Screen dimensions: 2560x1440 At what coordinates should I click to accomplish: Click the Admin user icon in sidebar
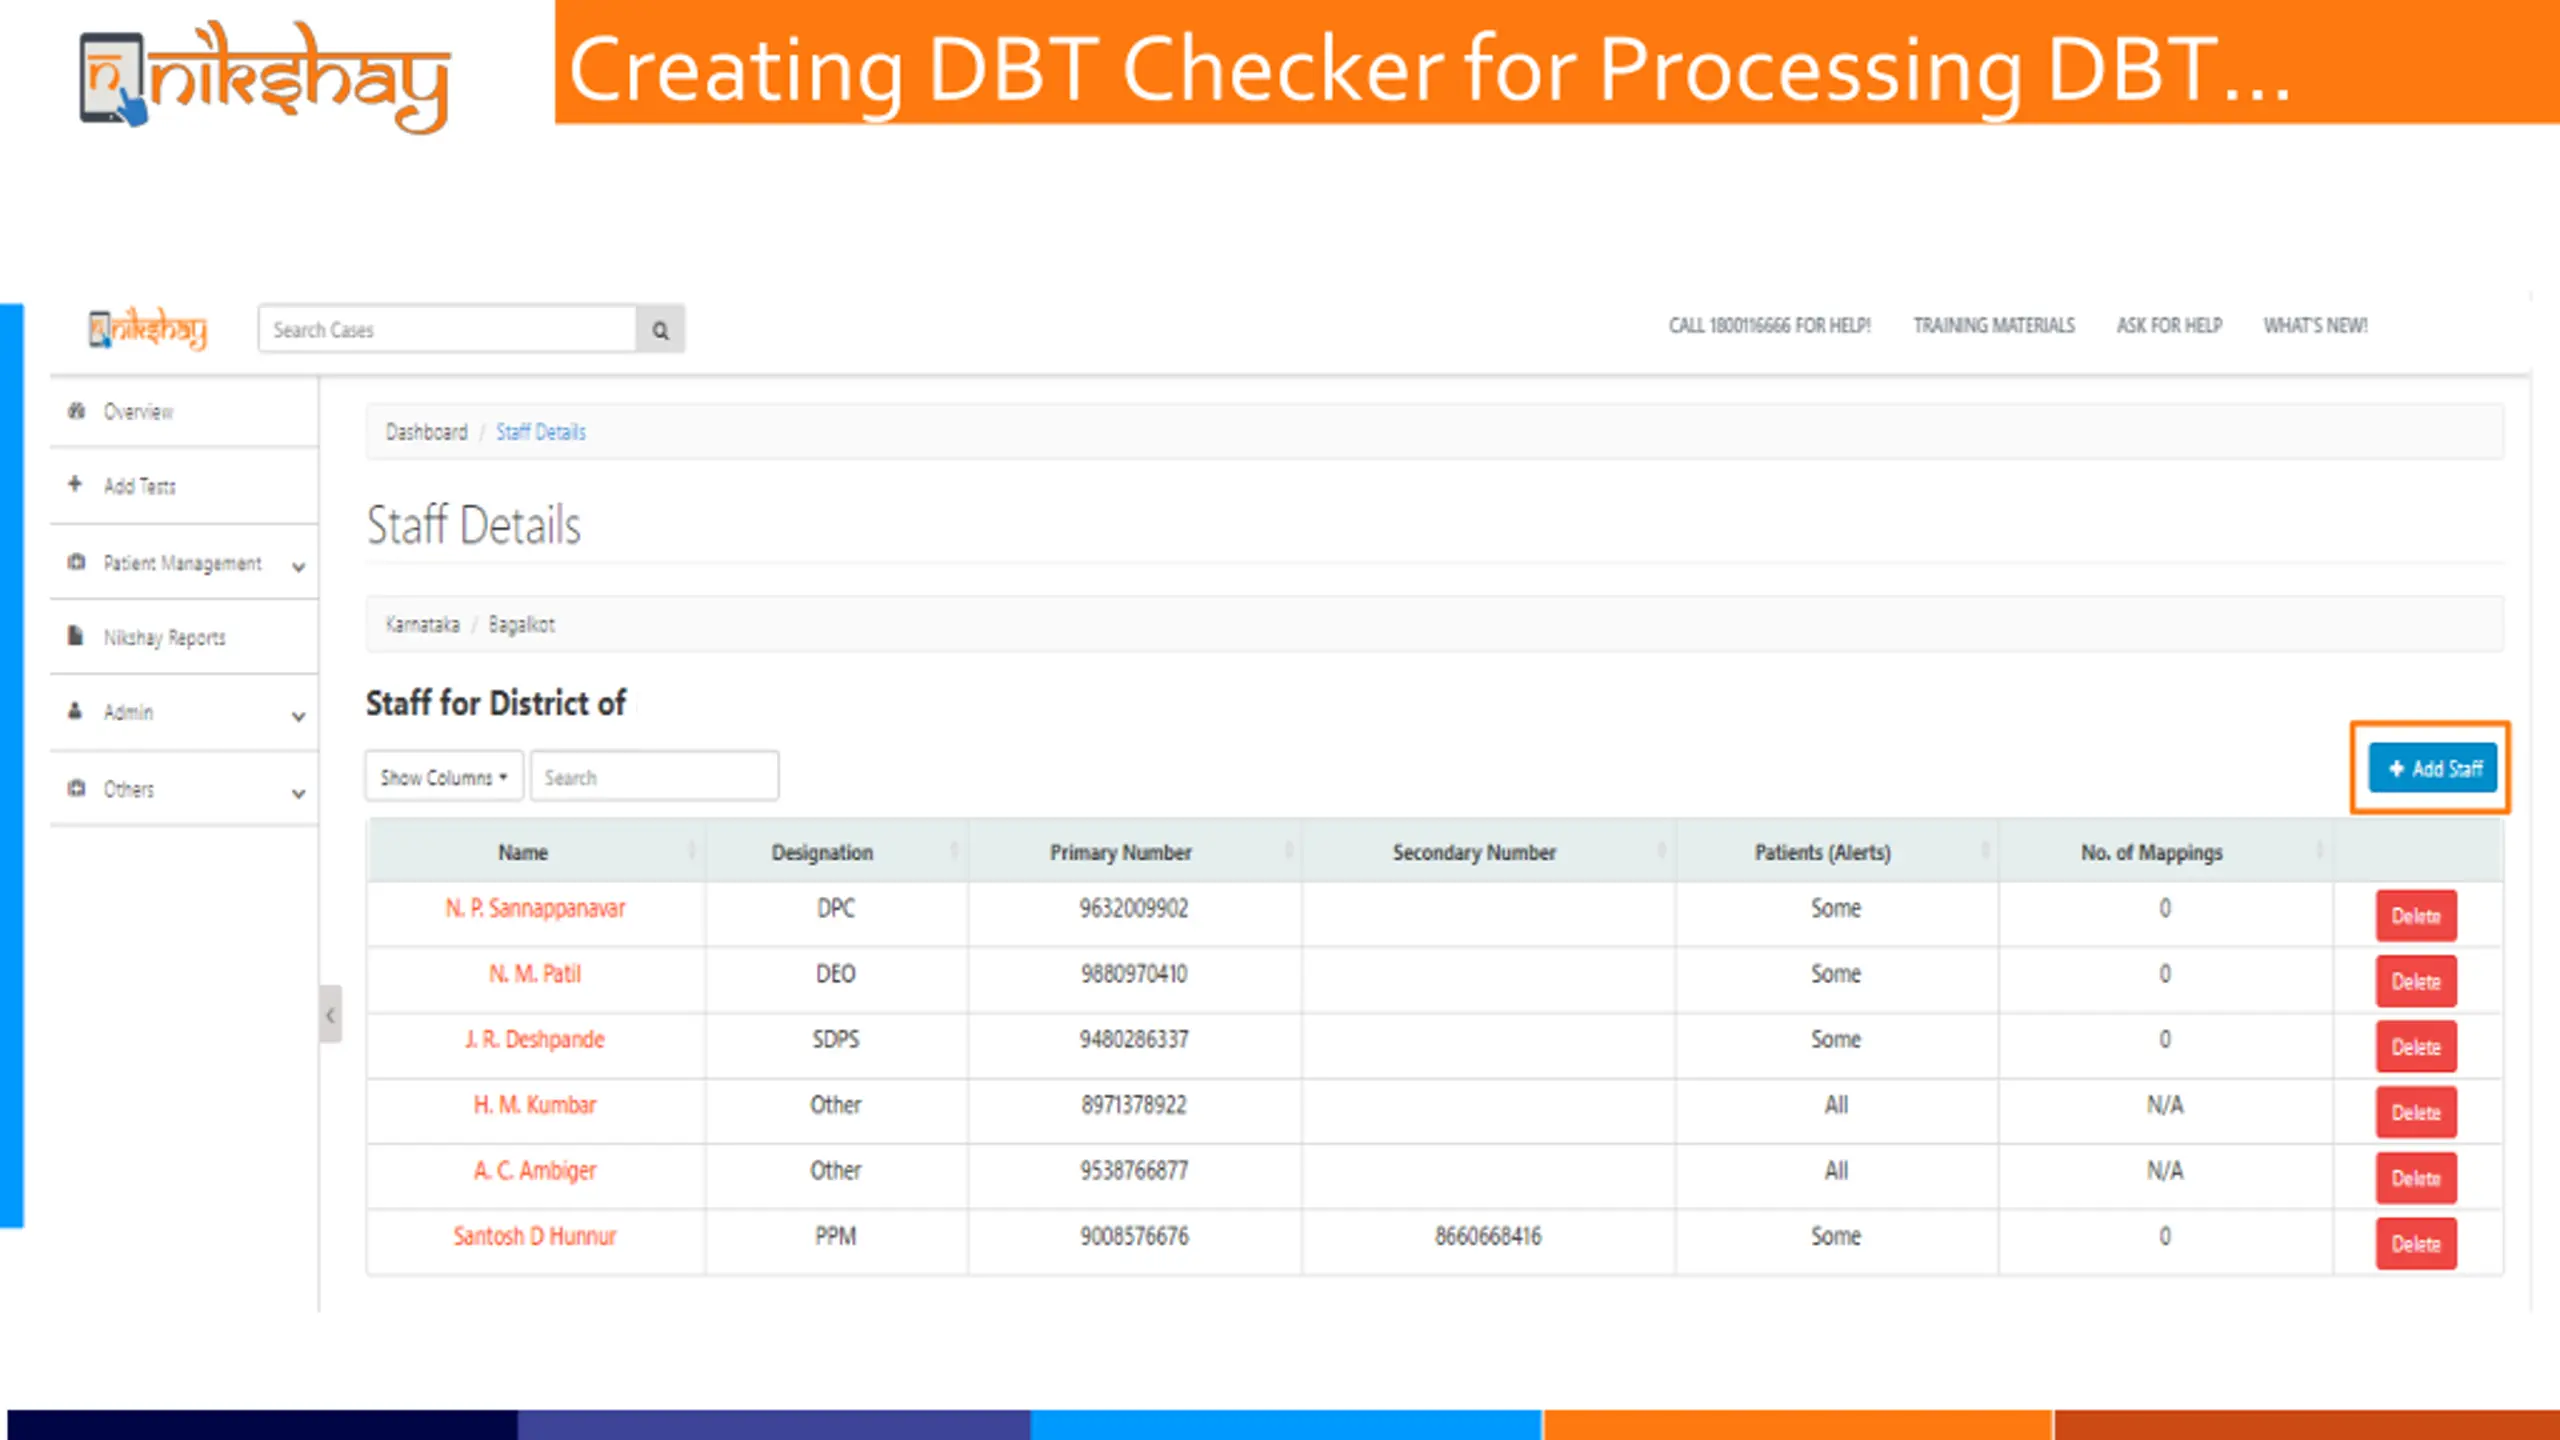pos(75,711)
